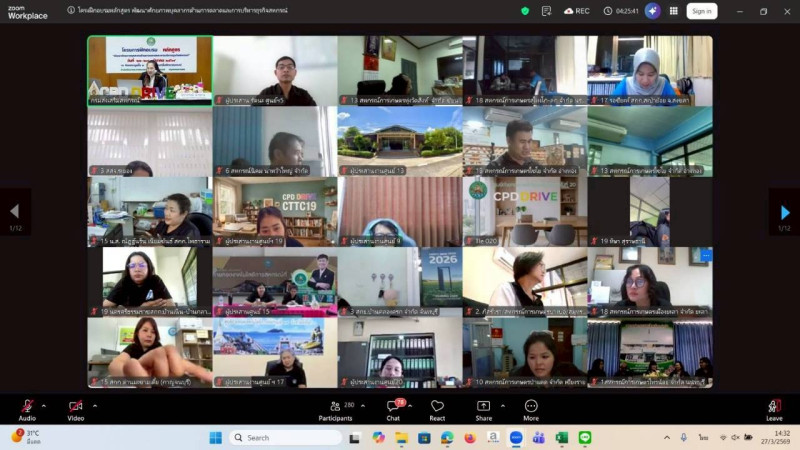
Task: Unmute the microphone with the Audio button
Action: [x=27, y=407]
